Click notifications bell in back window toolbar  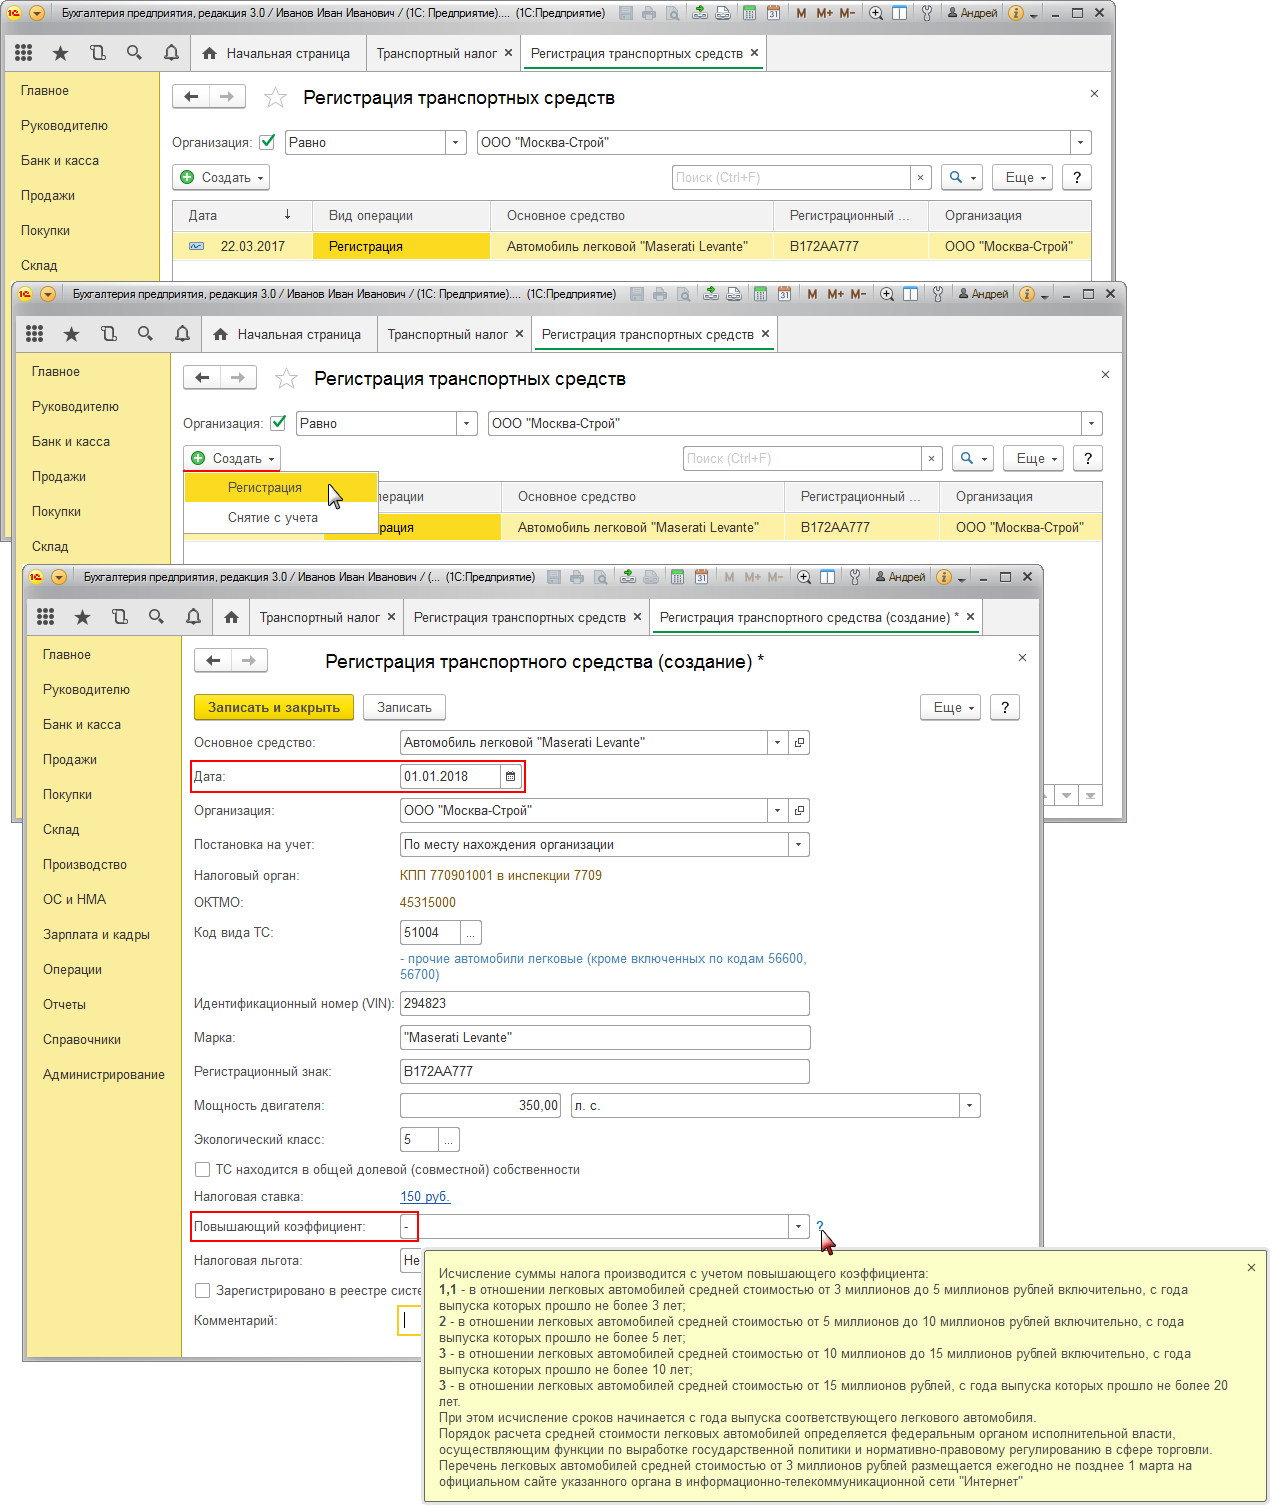tap(171, 53)
